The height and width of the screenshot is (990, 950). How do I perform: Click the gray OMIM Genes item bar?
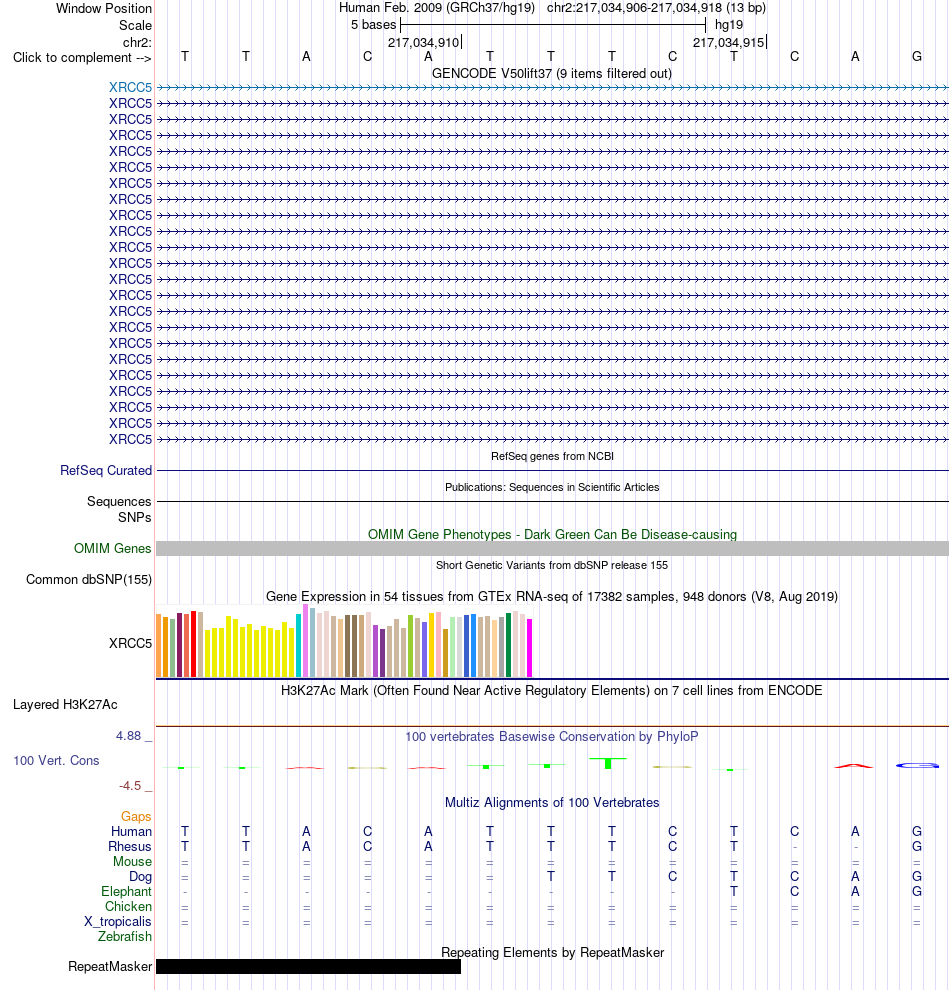click(x=552, y=548)
